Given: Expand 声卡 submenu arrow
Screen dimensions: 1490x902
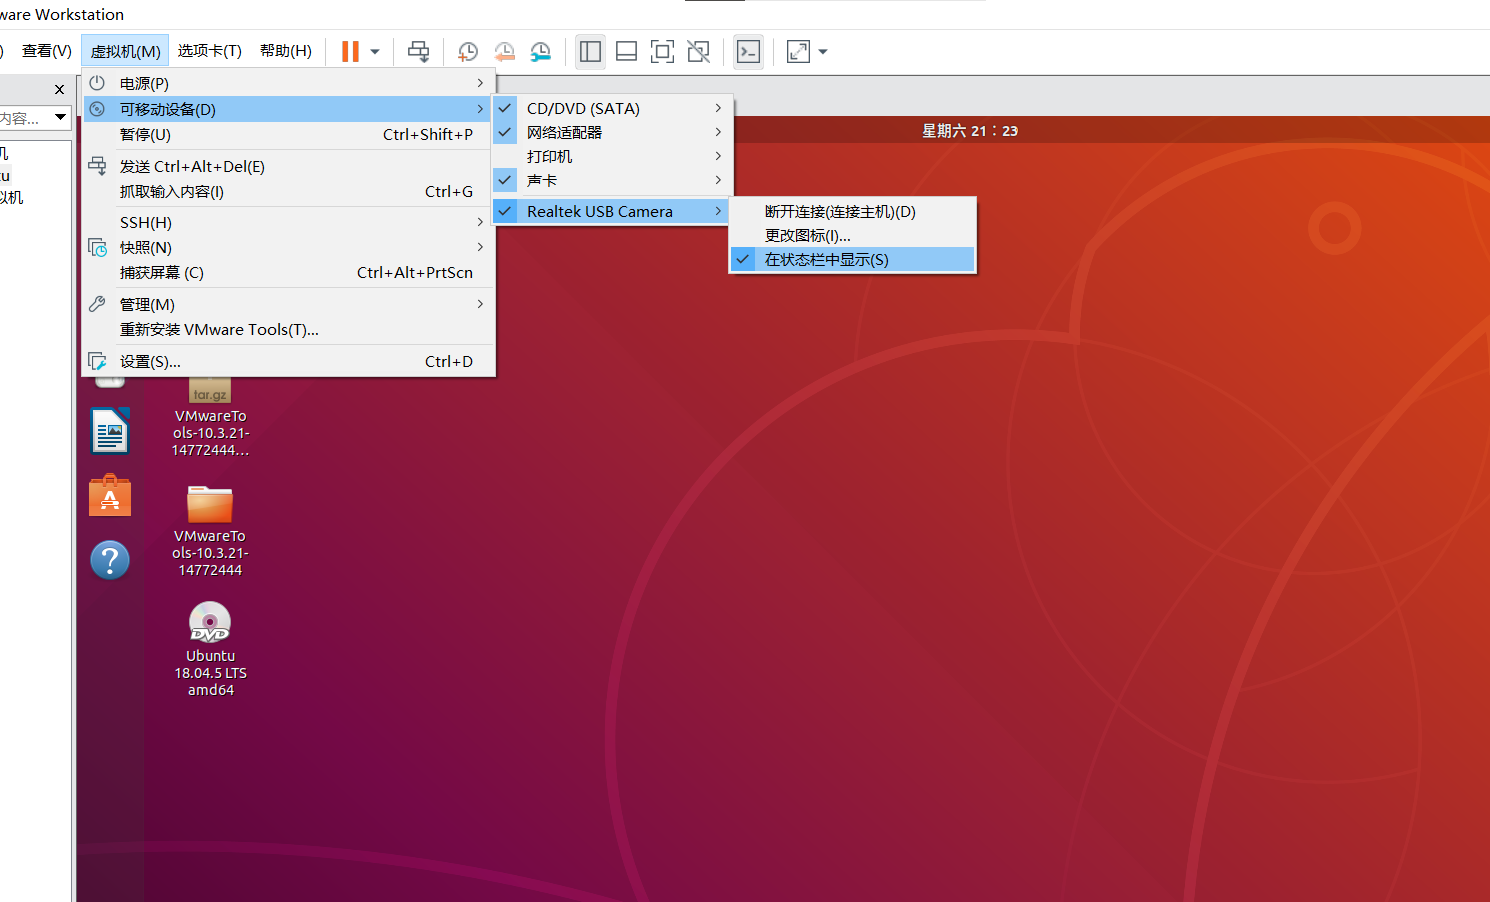Looking at the screenshot, I should [x=718, y=180].
